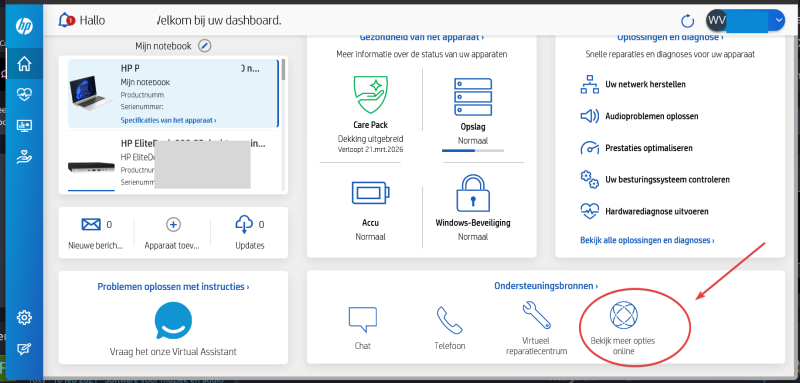Viewport: 800px width, 383px height.
Task: Click Uw netwerk herstellen
Action: click(x=645, y=84)
